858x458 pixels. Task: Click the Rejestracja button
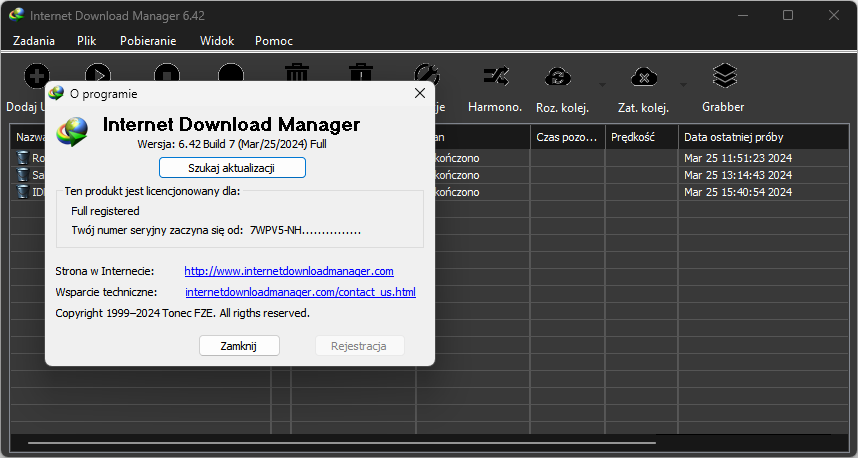pyautogui.click(x=359, y=346)
